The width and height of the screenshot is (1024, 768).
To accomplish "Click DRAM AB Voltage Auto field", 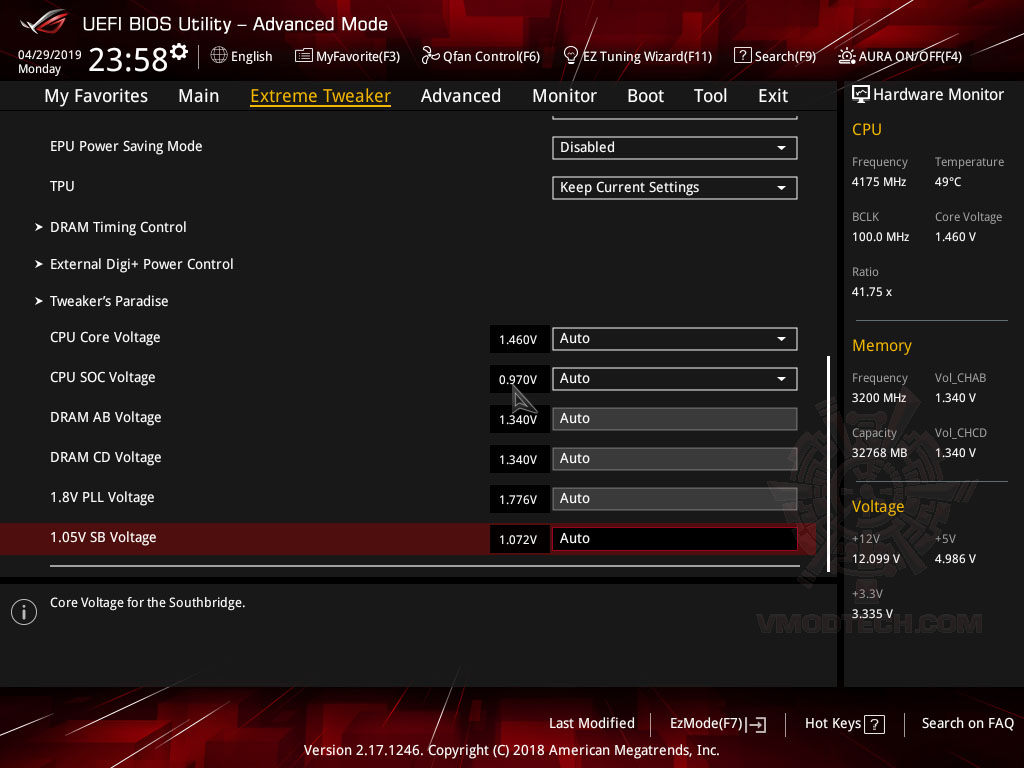I will click(x=675, y=419).
